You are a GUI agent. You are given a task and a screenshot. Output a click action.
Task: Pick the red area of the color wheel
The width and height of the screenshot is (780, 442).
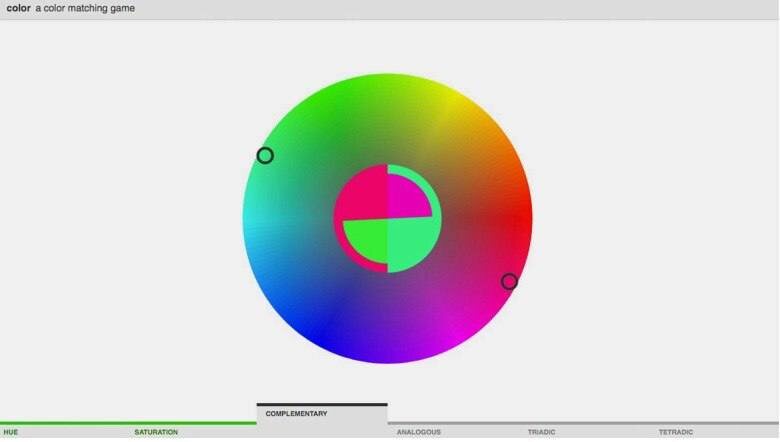[x=520, y=219]
